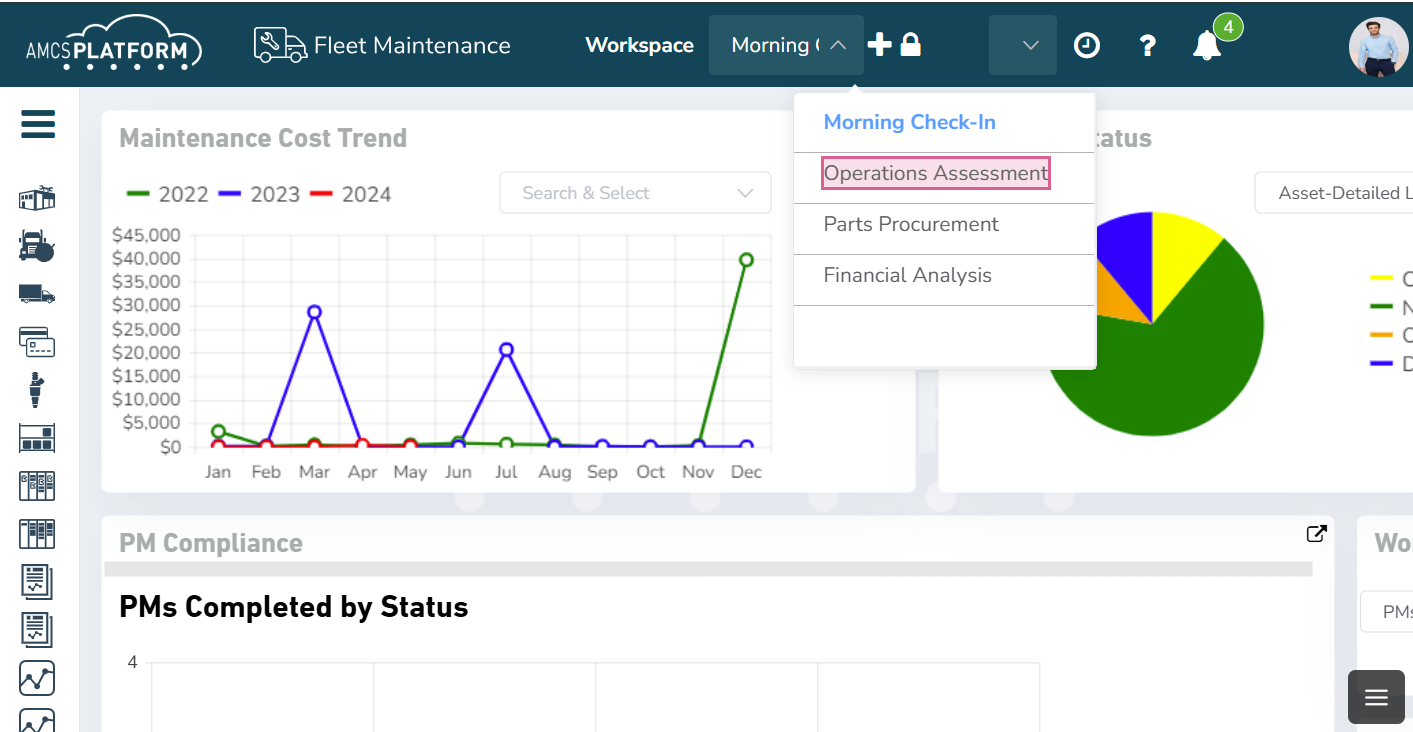This screenshot has height=732, width=1413.
Task: Open the truck maintenance icon in sidebar
Action: [x=36, y=246]
